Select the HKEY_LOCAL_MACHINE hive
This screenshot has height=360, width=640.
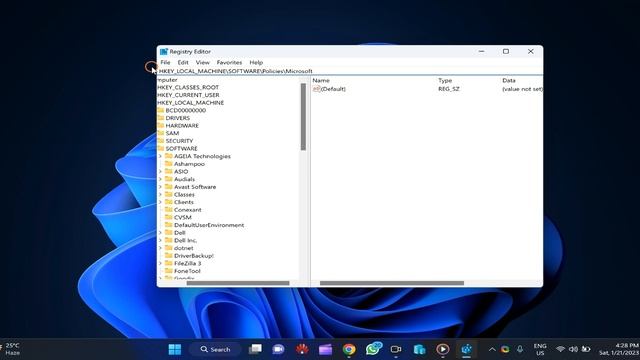[191, 103]
